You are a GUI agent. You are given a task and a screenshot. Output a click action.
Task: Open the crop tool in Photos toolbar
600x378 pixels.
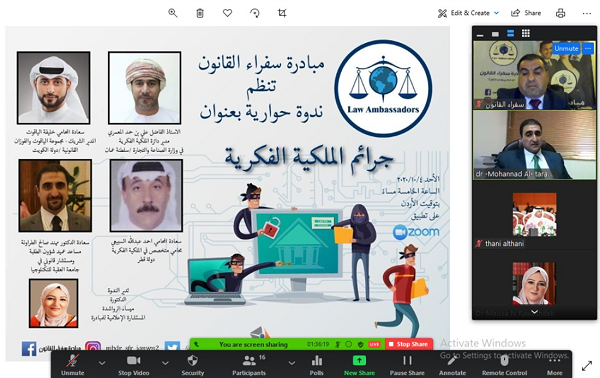point(282,13)
